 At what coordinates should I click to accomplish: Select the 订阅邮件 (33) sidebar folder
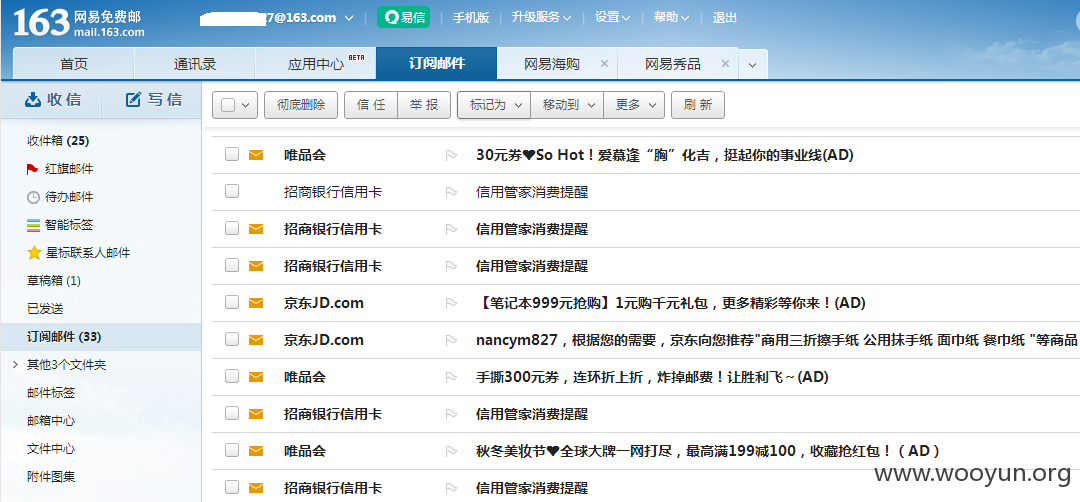pos(101,337)
